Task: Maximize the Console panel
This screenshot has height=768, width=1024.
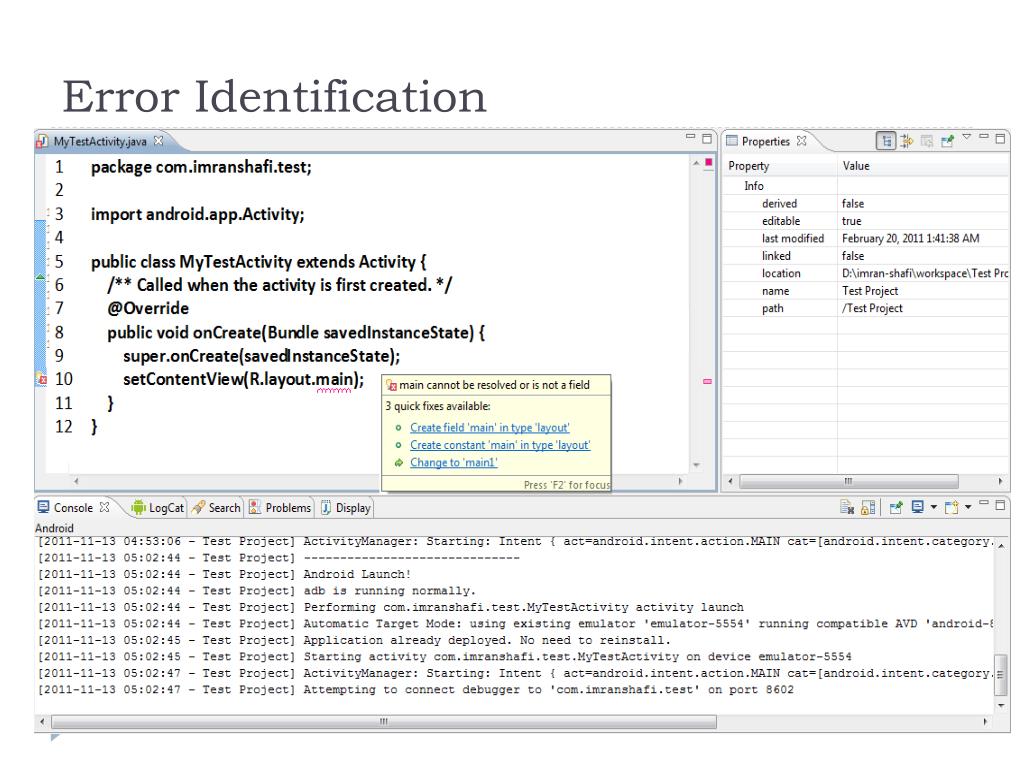Action: [x=1000, y=505]
